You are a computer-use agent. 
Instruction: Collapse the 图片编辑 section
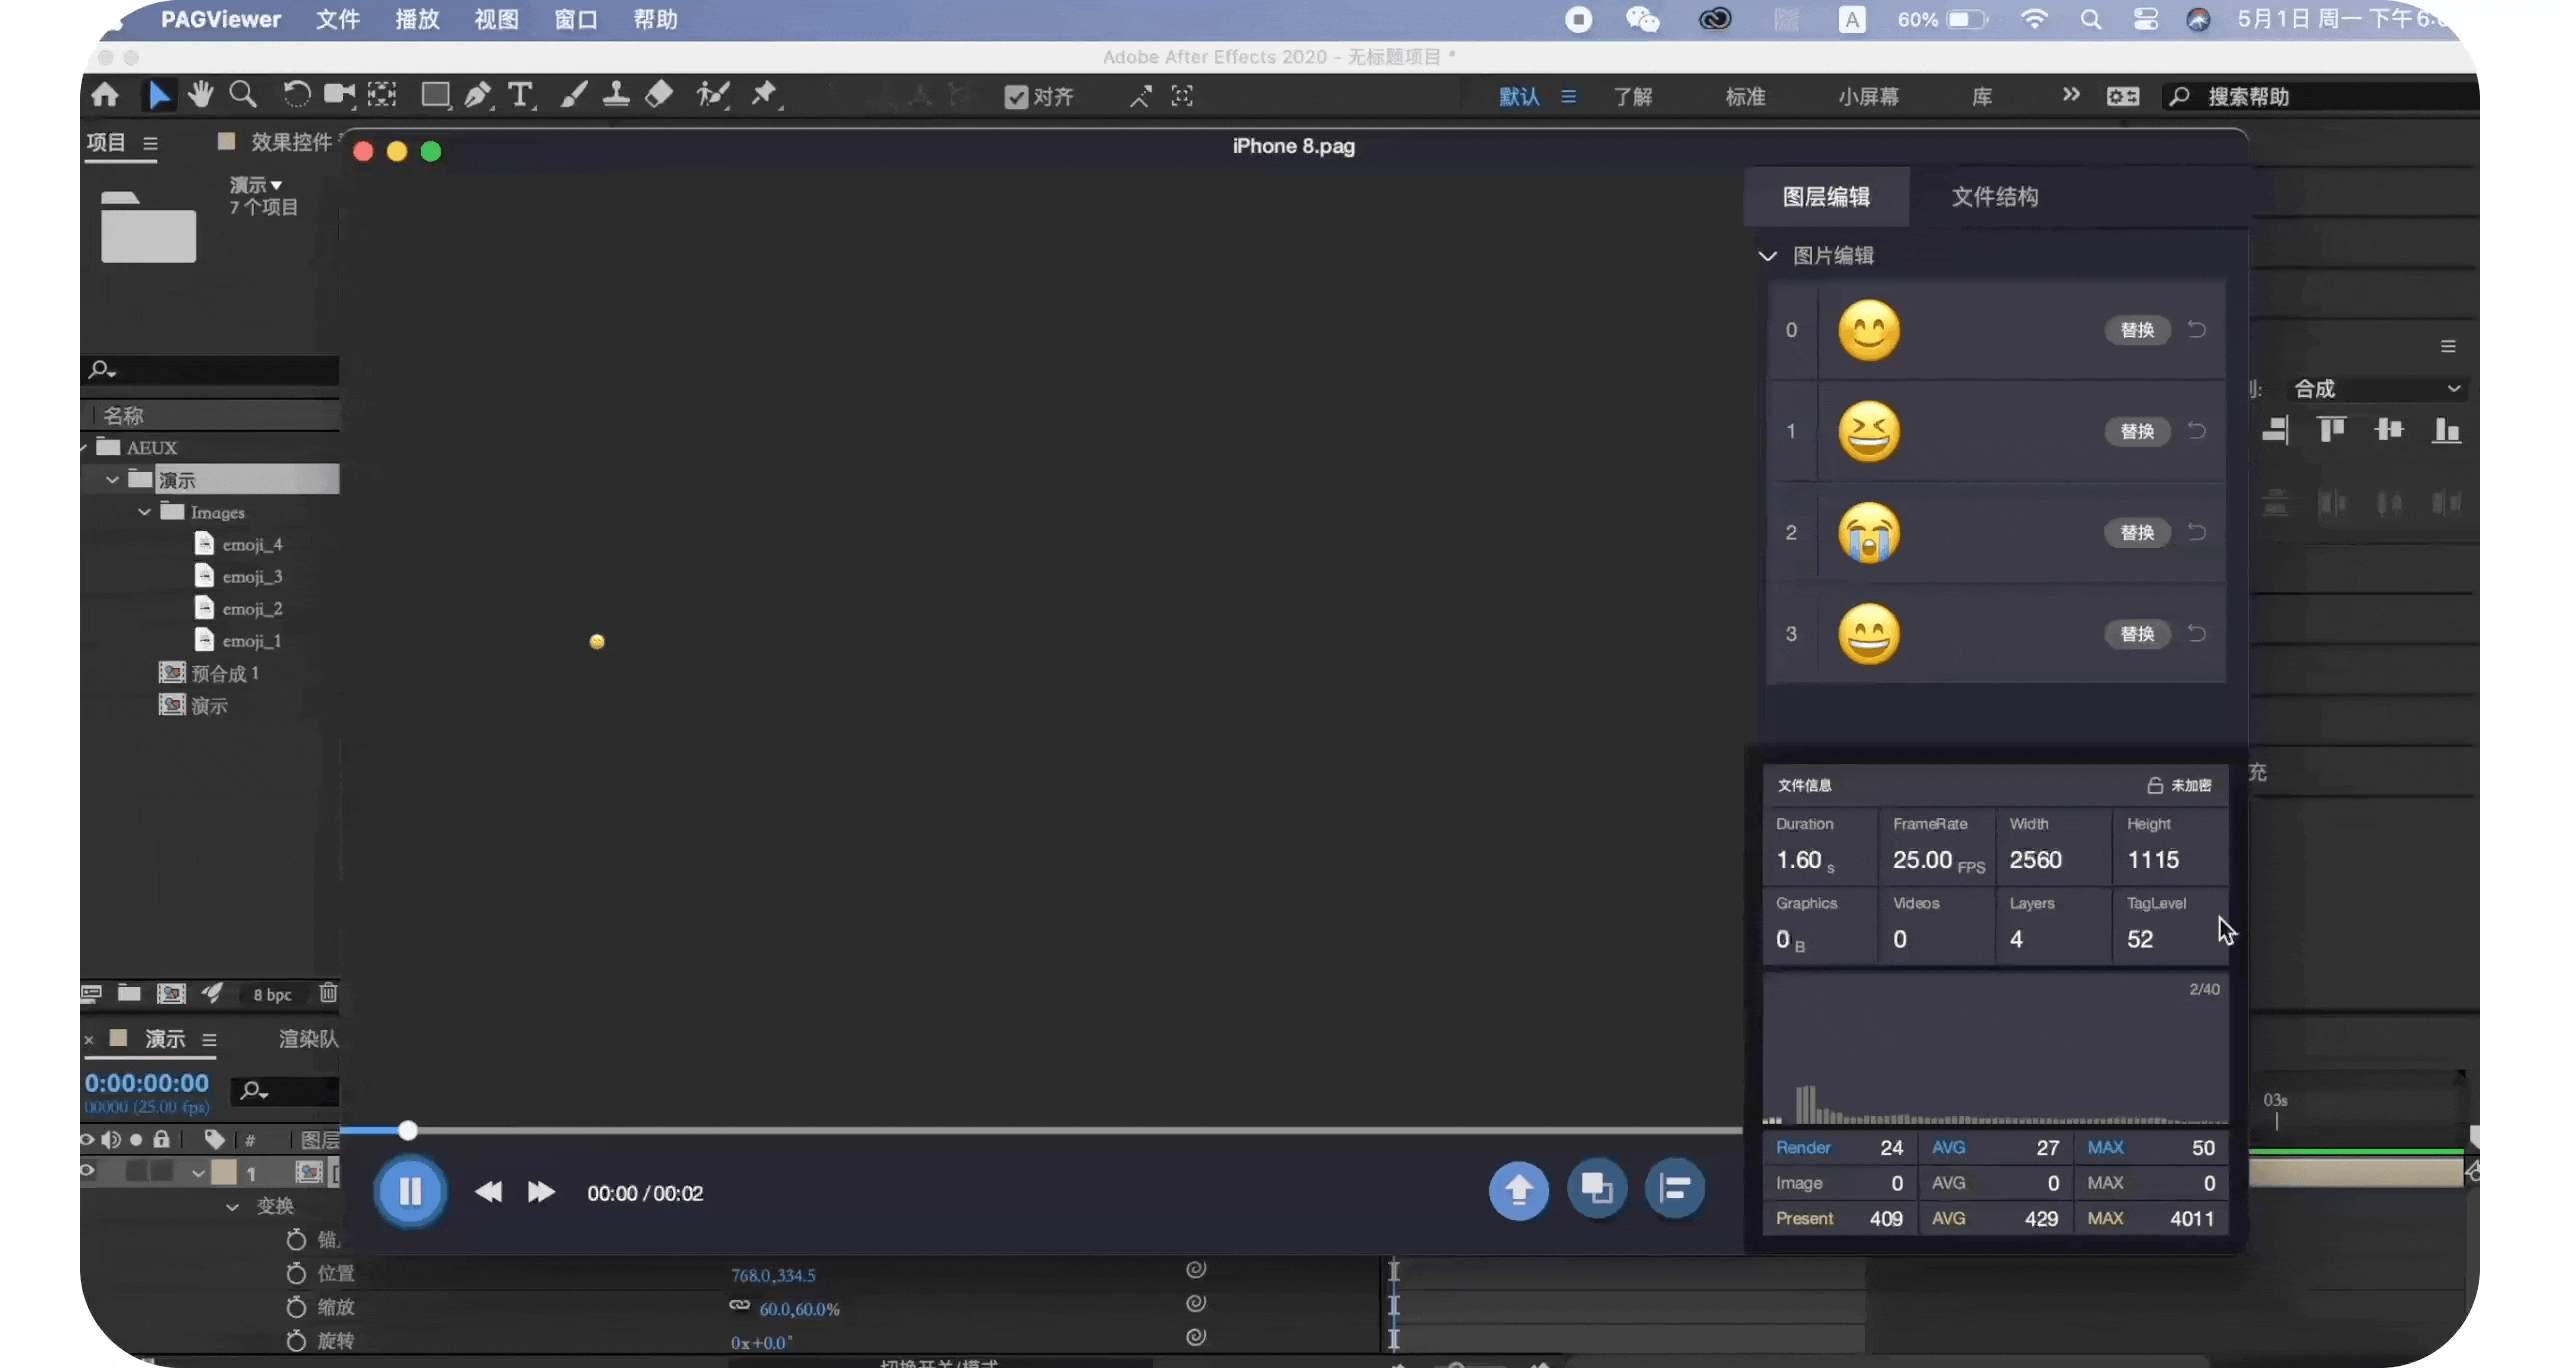click(x=1768, y=256)
